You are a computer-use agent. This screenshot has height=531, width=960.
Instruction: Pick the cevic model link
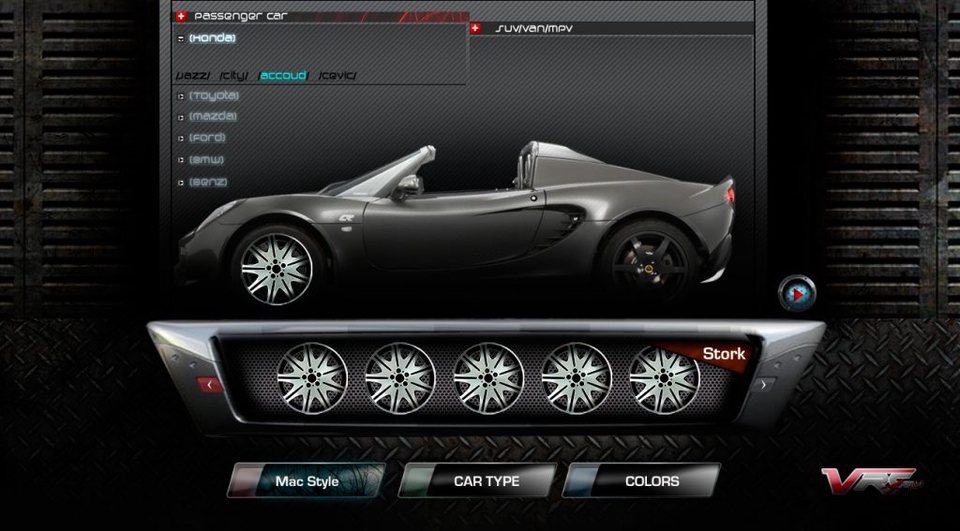[337, 76]
